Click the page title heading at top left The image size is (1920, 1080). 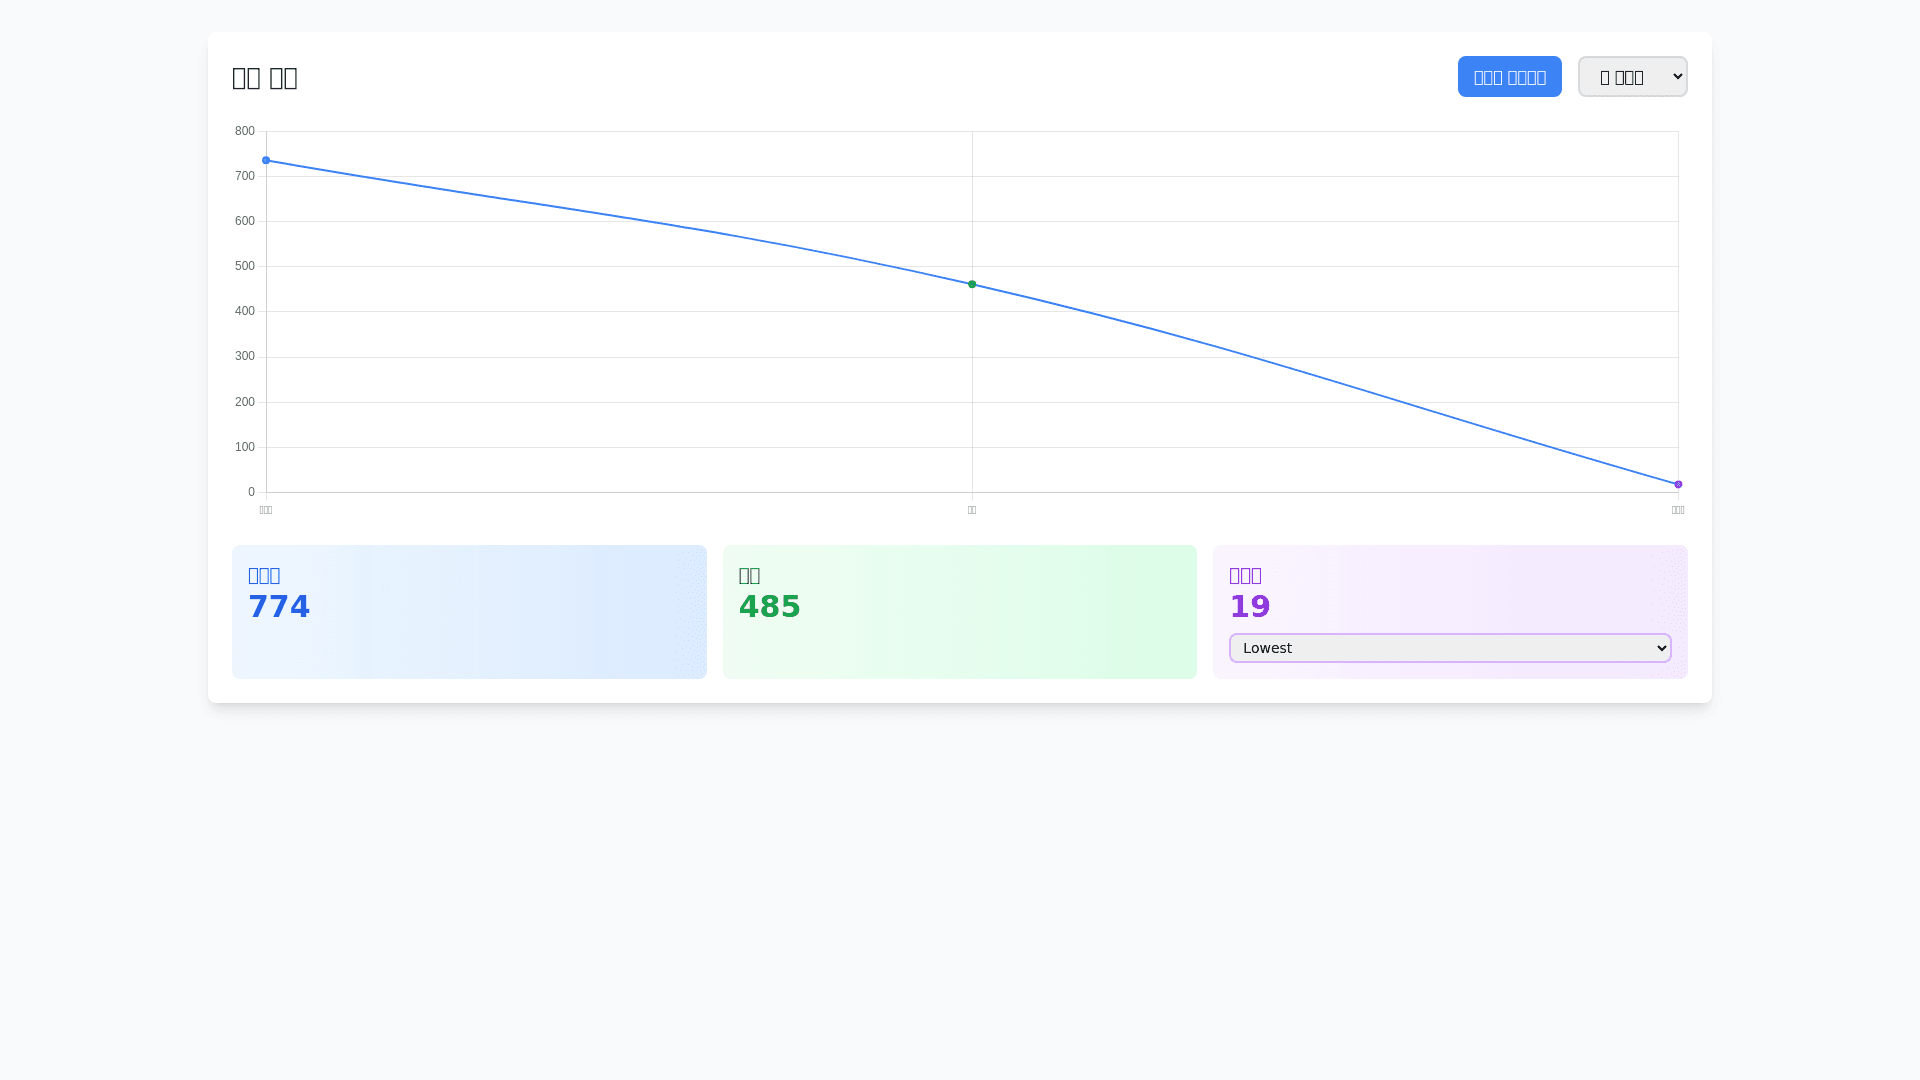pos(265,78)
